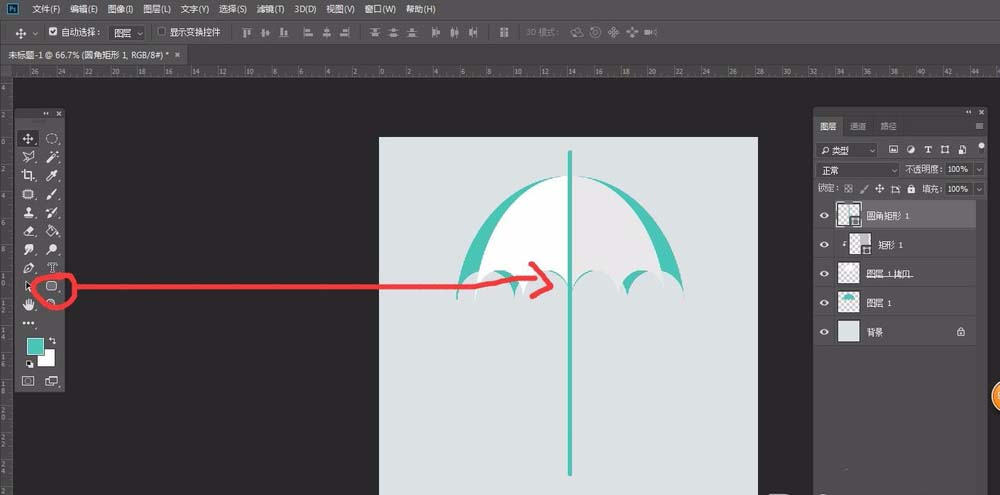Pick the Magic Wand tool
The width and height of the screenshot is (1000, 495).
point(52,157)
